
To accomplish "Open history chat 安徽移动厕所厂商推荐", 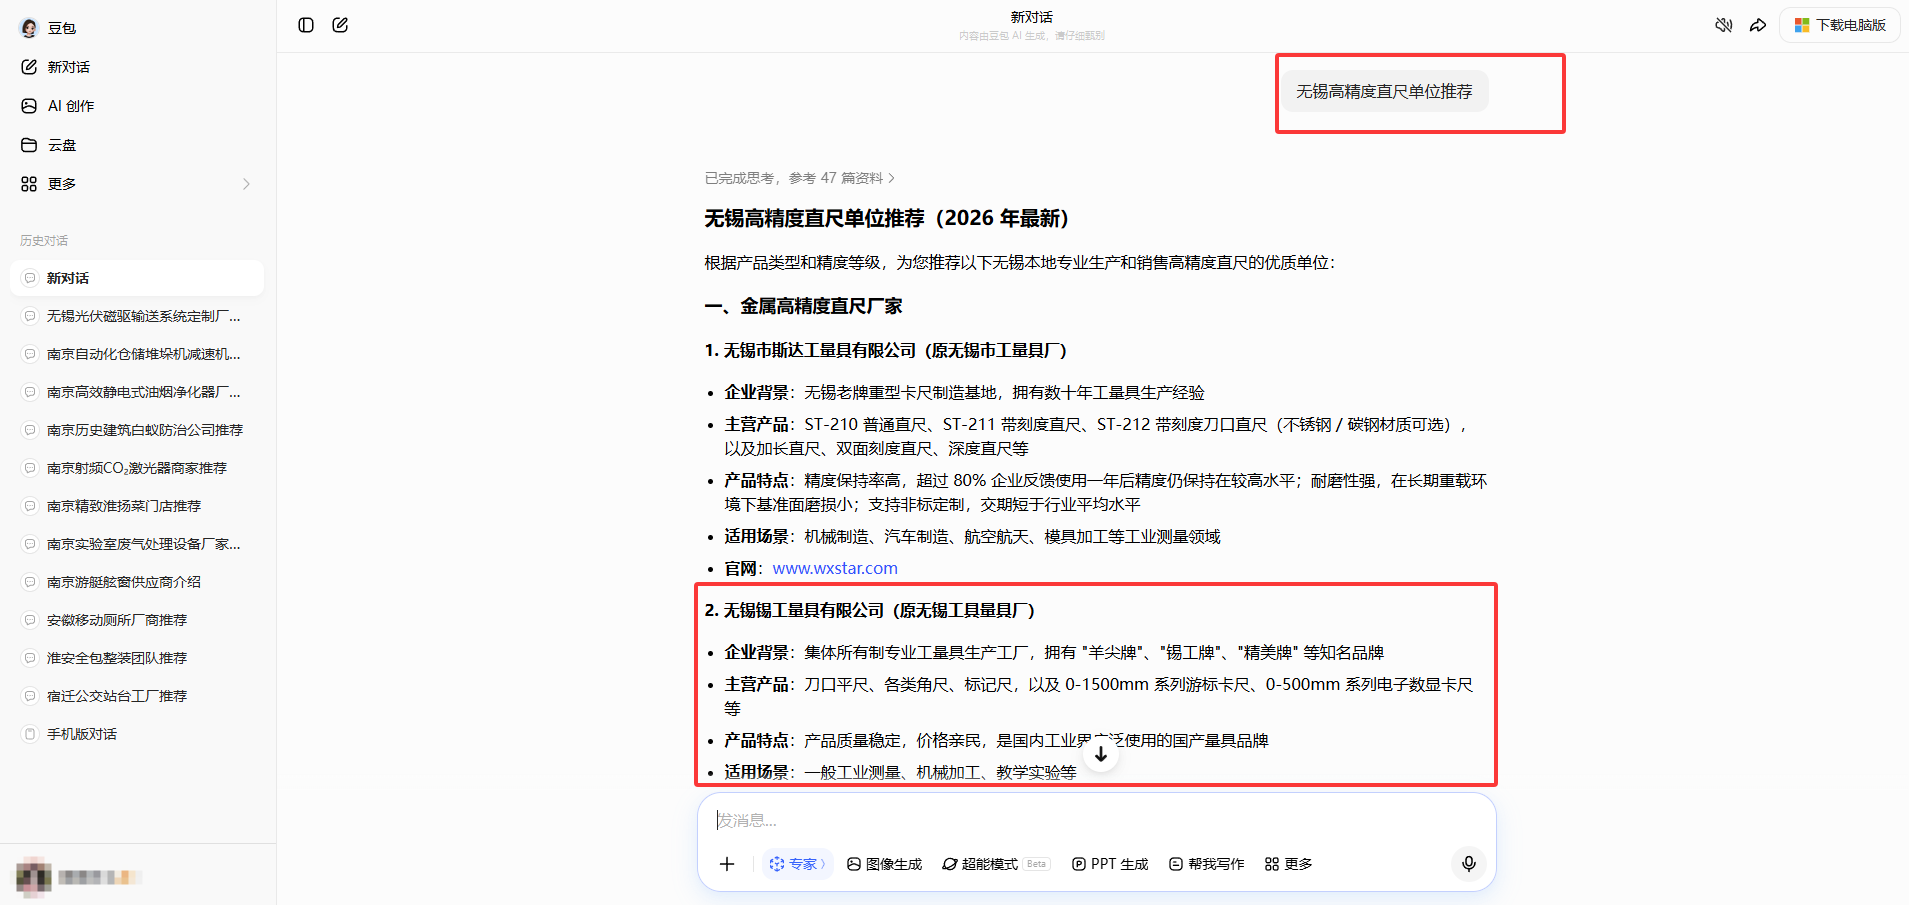I will click(137, 620).
